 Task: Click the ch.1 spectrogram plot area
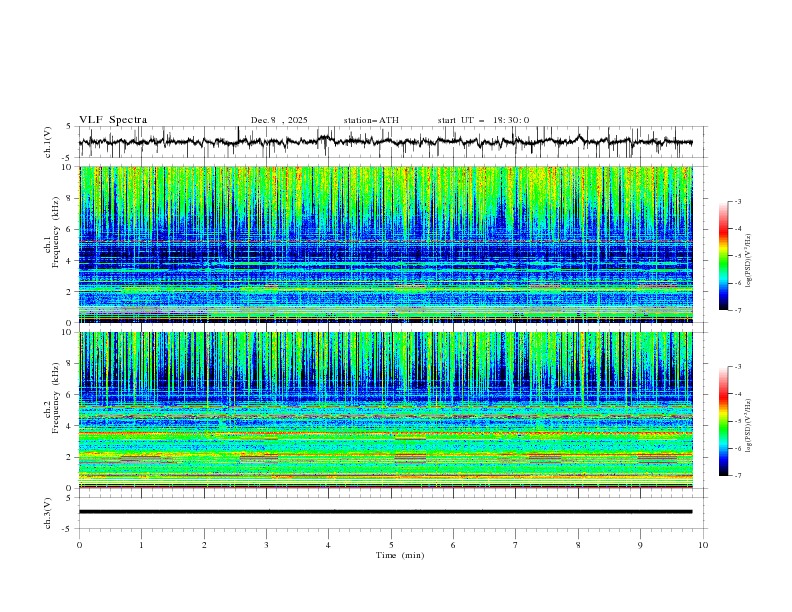tap(385, 244)
